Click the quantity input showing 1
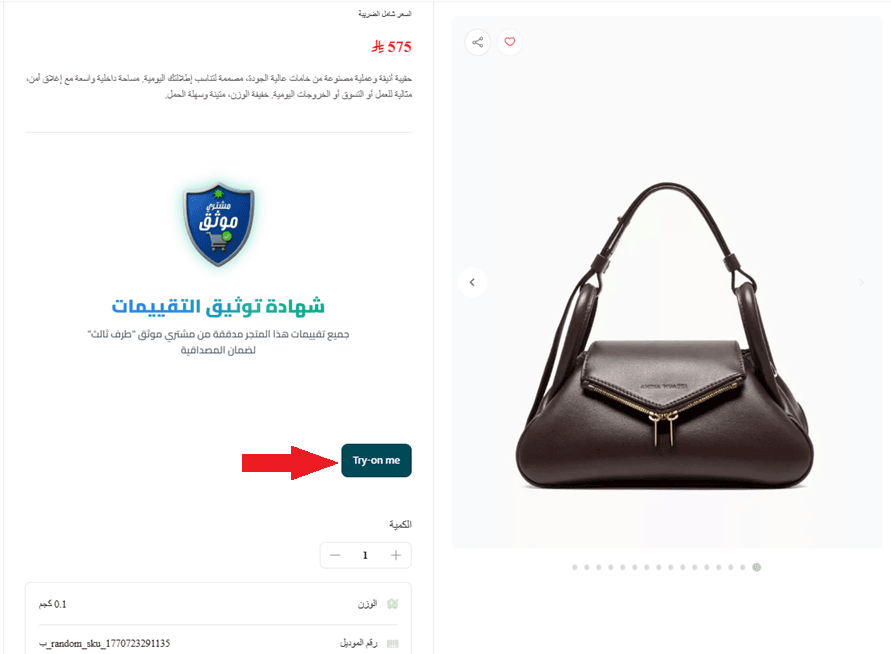 [x=365, y=555]
